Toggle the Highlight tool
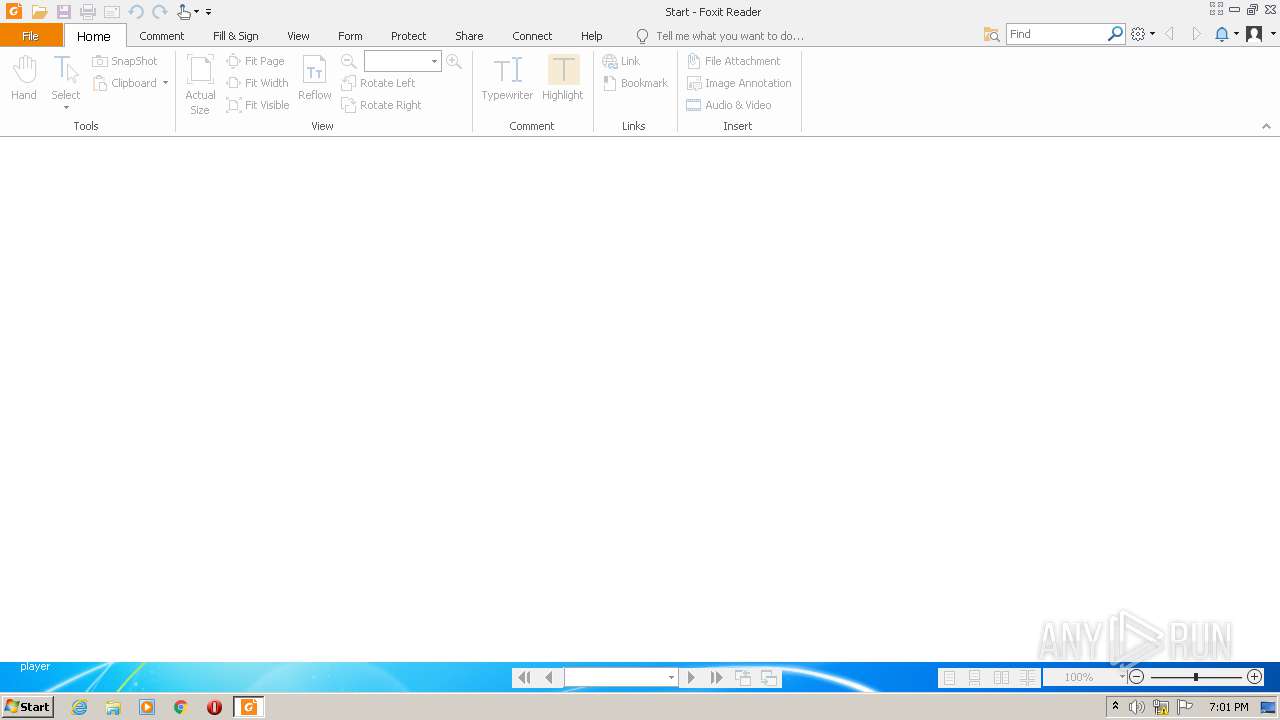 [563, 79]
